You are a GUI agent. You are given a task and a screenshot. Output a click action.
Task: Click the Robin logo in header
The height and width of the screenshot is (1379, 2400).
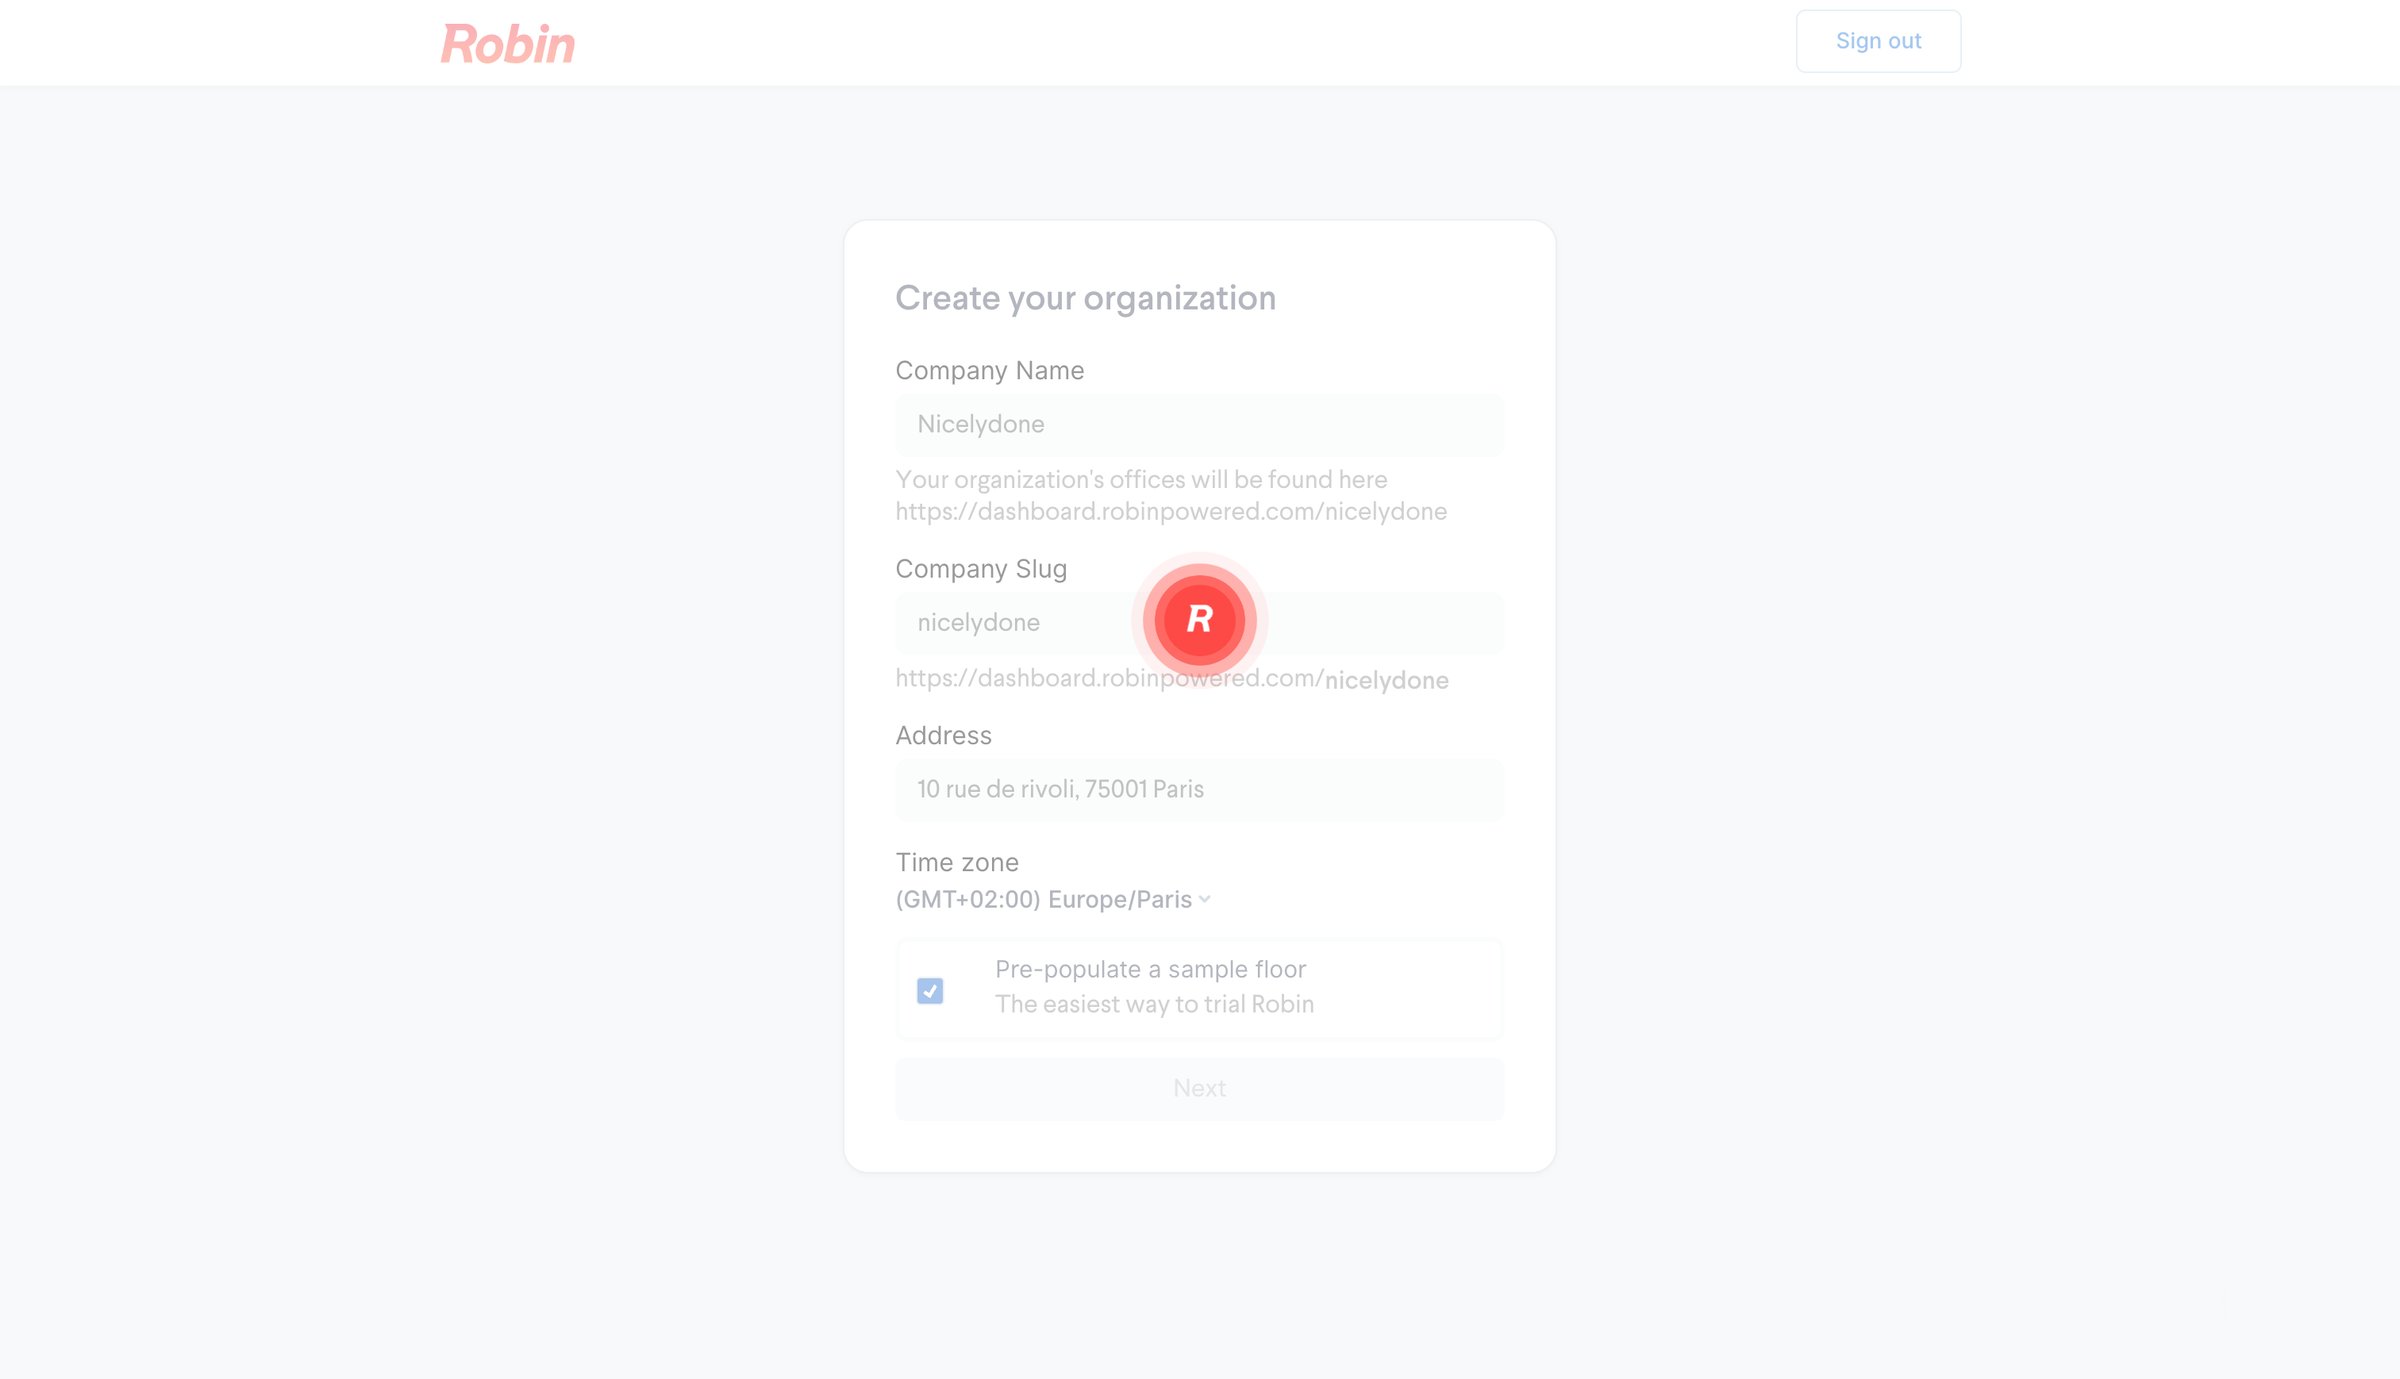(x=508, y=44)
